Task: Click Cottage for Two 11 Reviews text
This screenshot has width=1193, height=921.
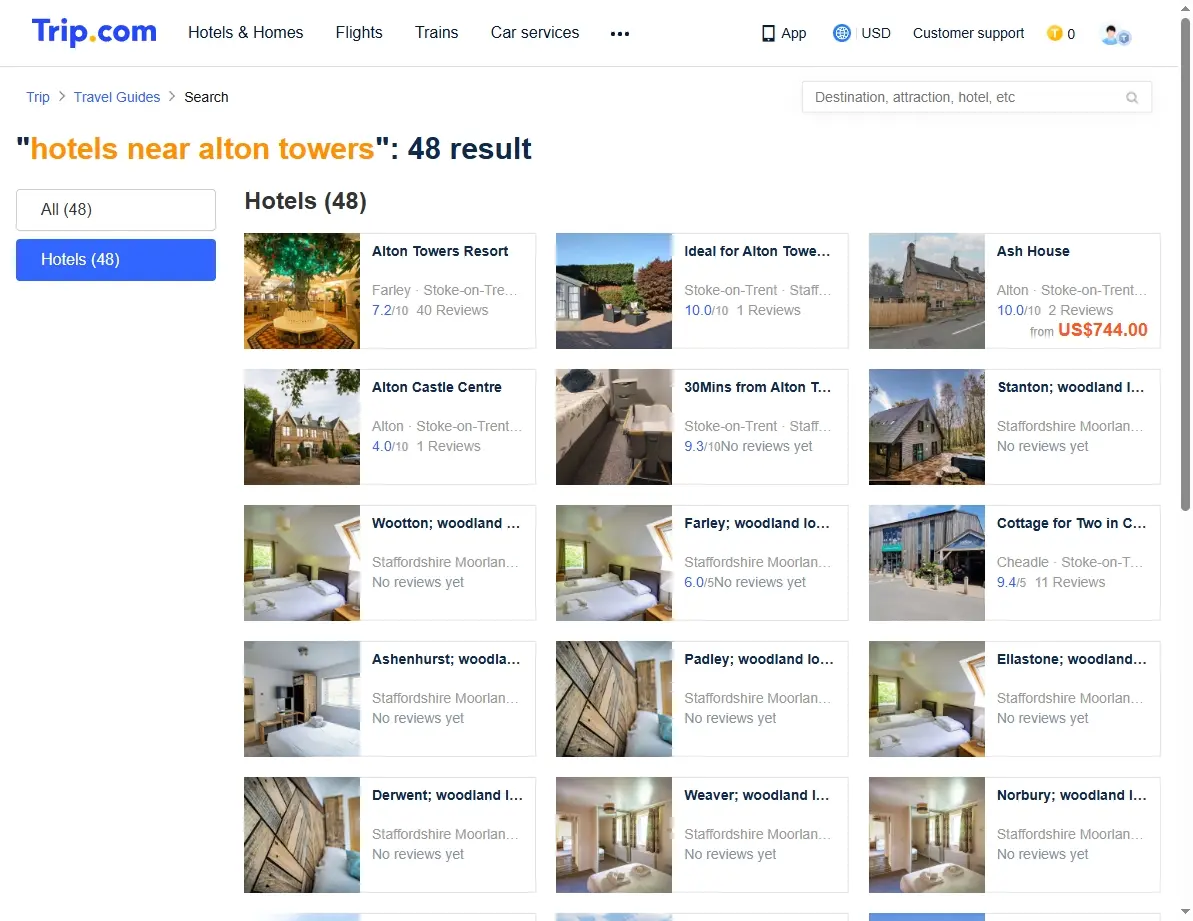Action: [1070, 583]
